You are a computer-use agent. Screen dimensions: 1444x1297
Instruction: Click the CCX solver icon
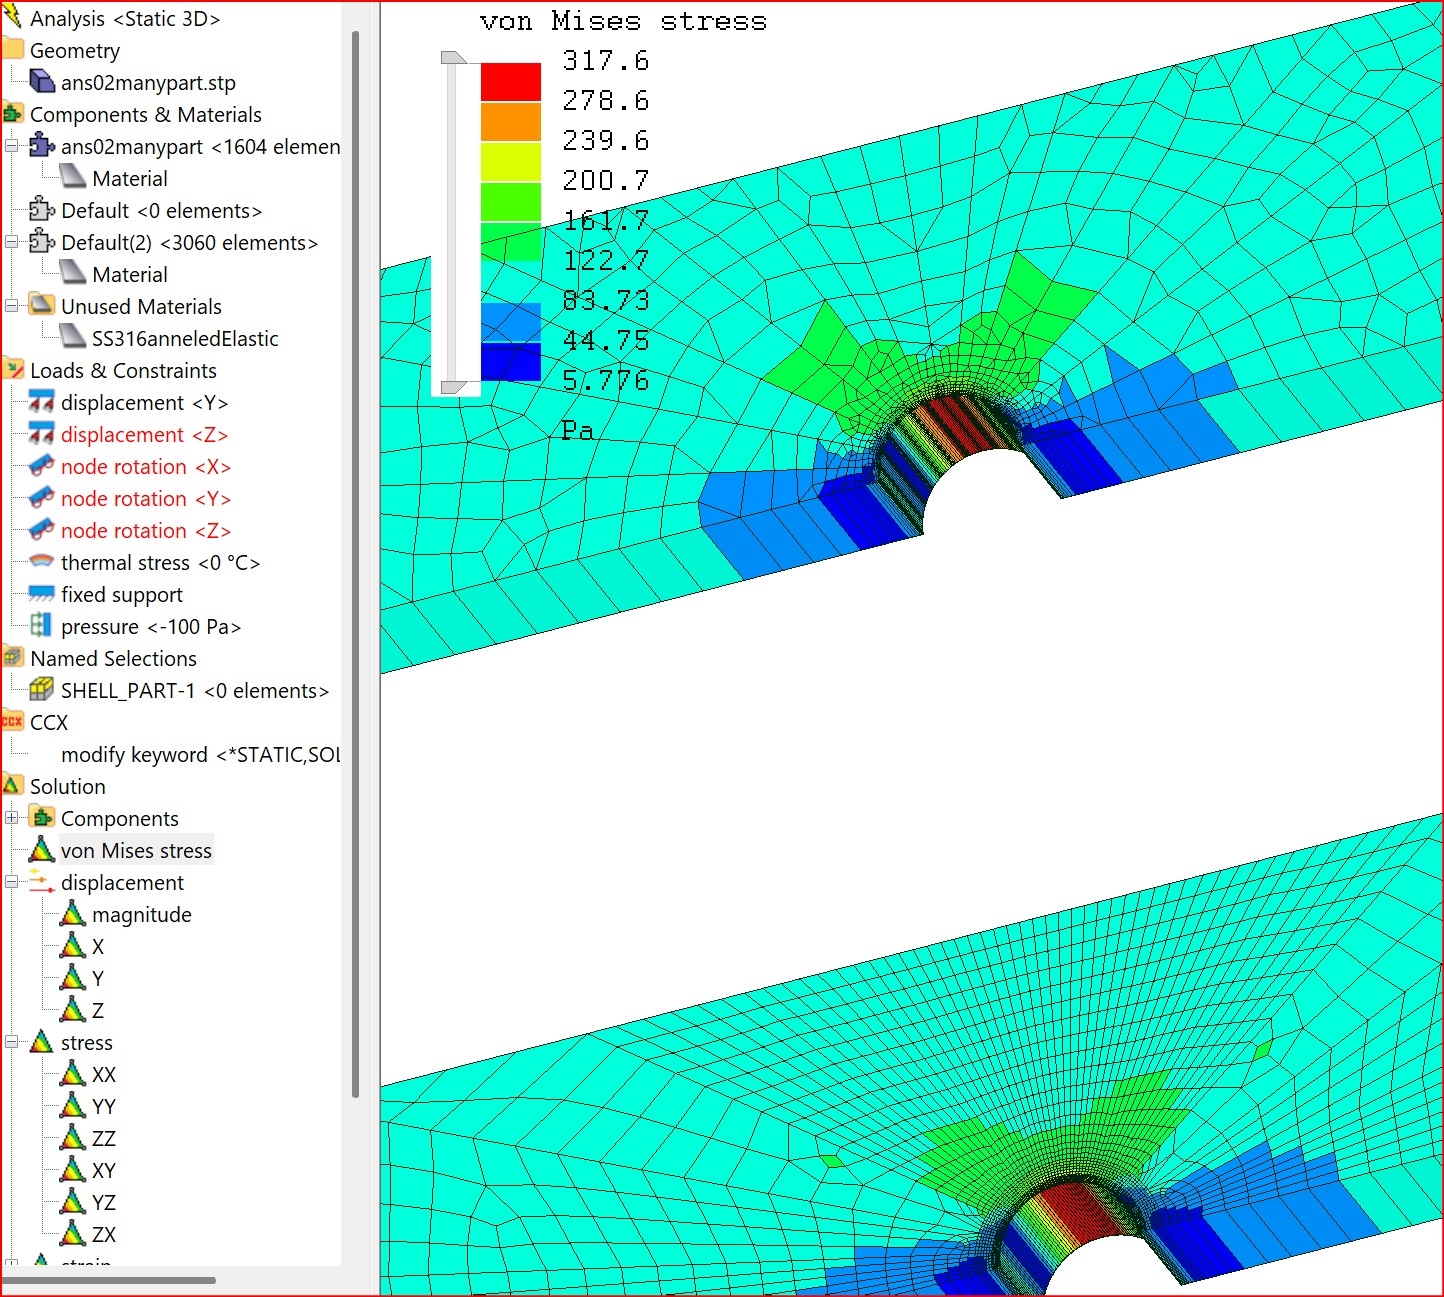tap(12, 723)
